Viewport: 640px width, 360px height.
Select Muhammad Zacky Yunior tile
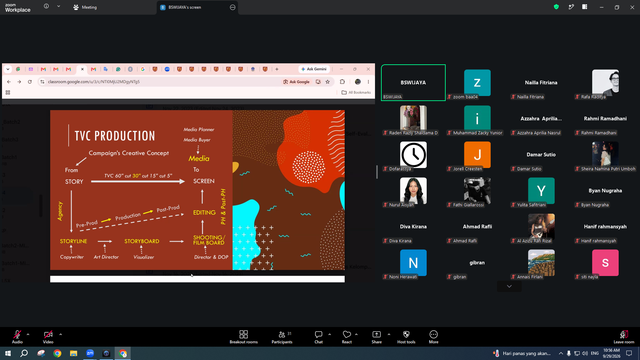477,118
